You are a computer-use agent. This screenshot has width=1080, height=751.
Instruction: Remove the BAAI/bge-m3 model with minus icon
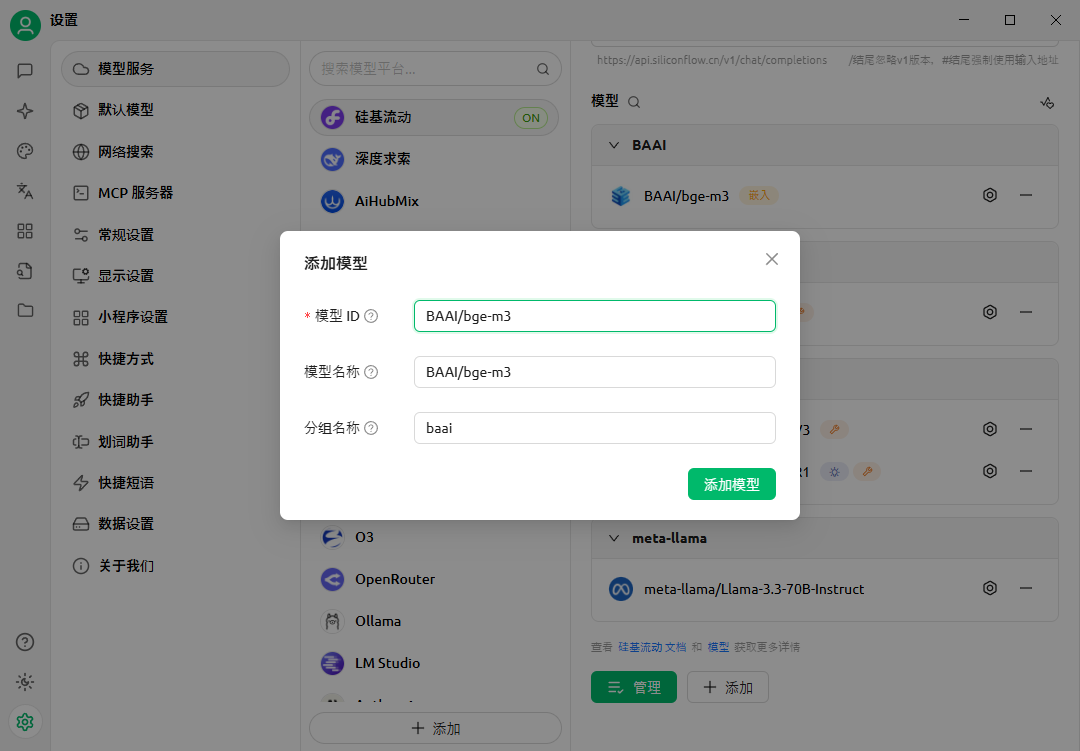[x=1026, y=195]
